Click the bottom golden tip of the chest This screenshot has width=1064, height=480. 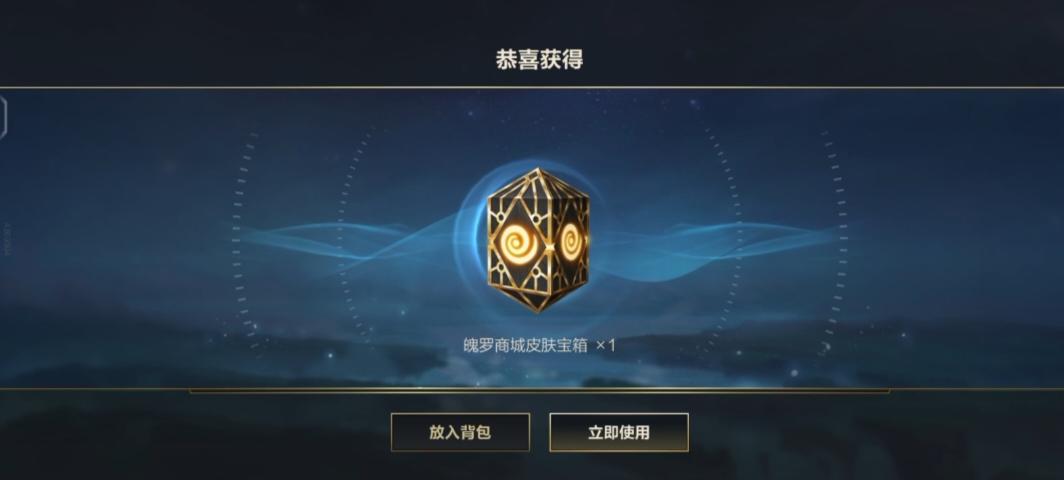[x=538, y=308]
